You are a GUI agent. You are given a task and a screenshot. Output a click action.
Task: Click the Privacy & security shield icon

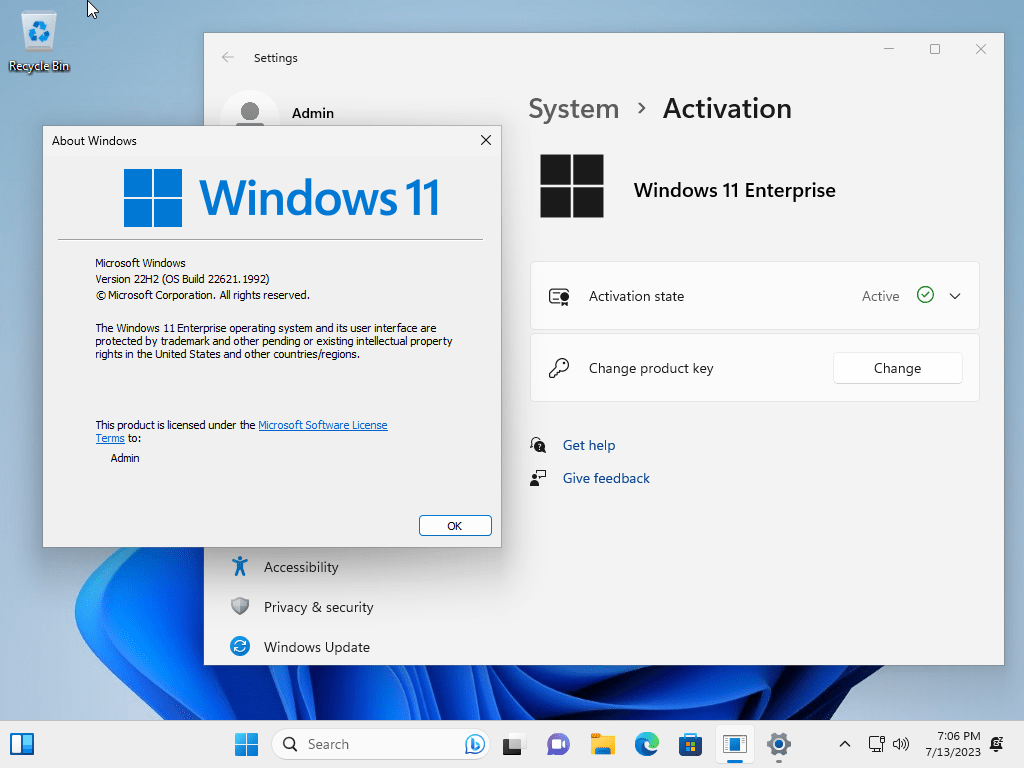point(240,606)
